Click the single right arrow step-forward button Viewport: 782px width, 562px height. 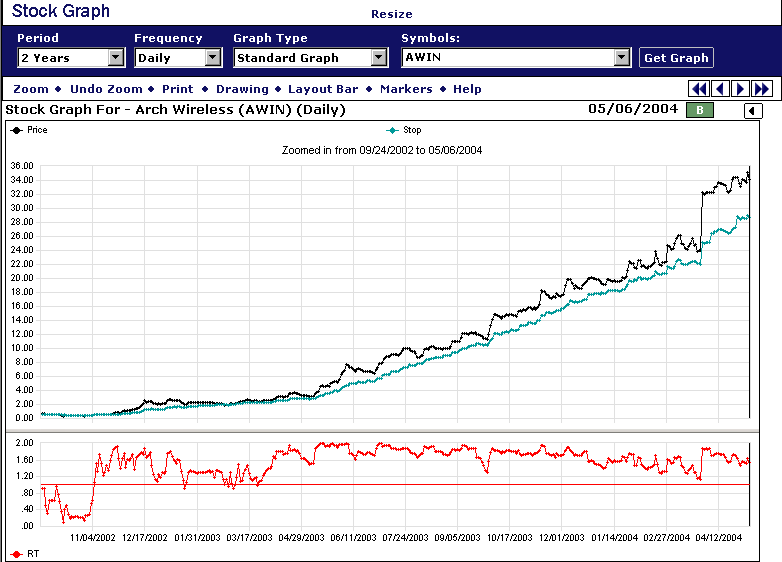741,89
